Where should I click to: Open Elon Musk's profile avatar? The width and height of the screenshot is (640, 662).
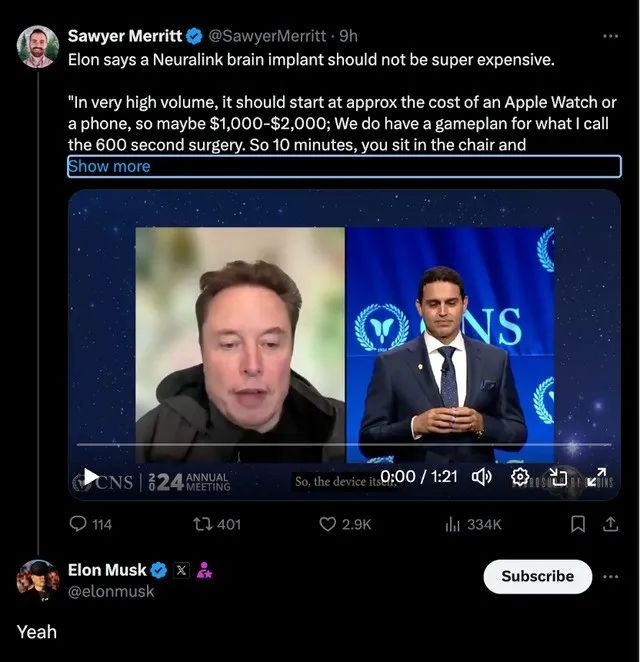[38, 580]
